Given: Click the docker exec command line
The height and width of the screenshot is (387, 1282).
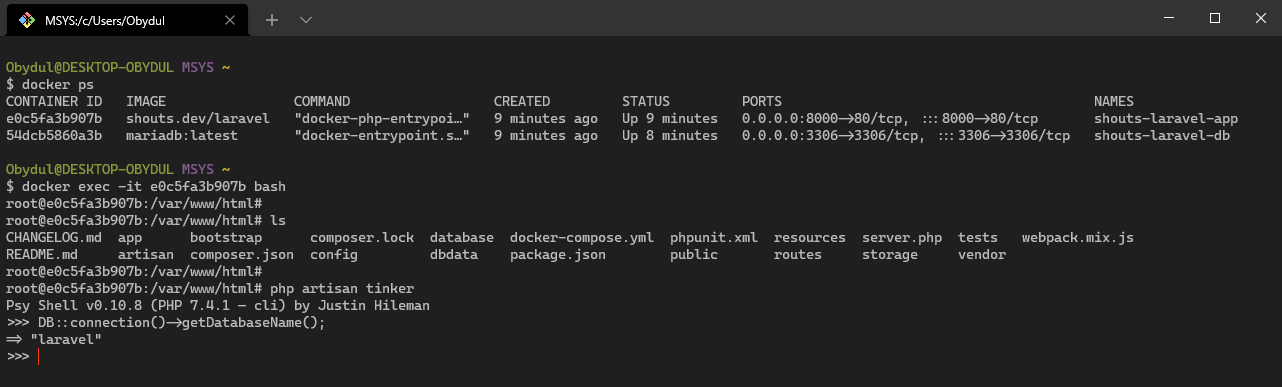Looking at the screenshot, I should 148,187.
